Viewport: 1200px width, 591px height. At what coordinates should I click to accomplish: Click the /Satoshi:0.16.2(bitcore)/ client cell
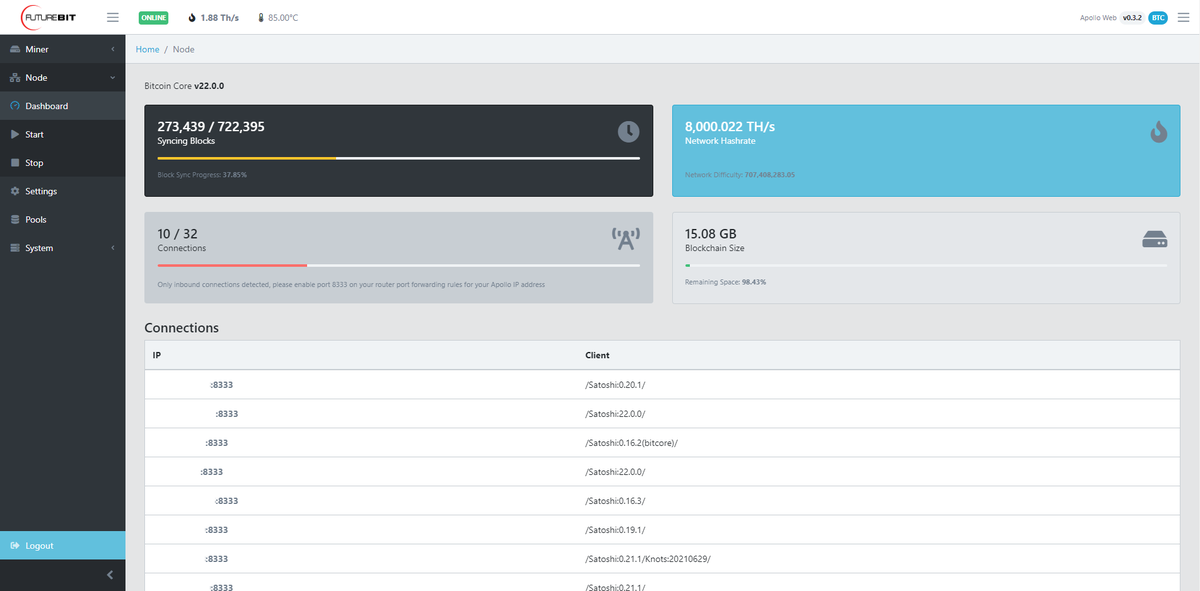(x=632, y=442)
